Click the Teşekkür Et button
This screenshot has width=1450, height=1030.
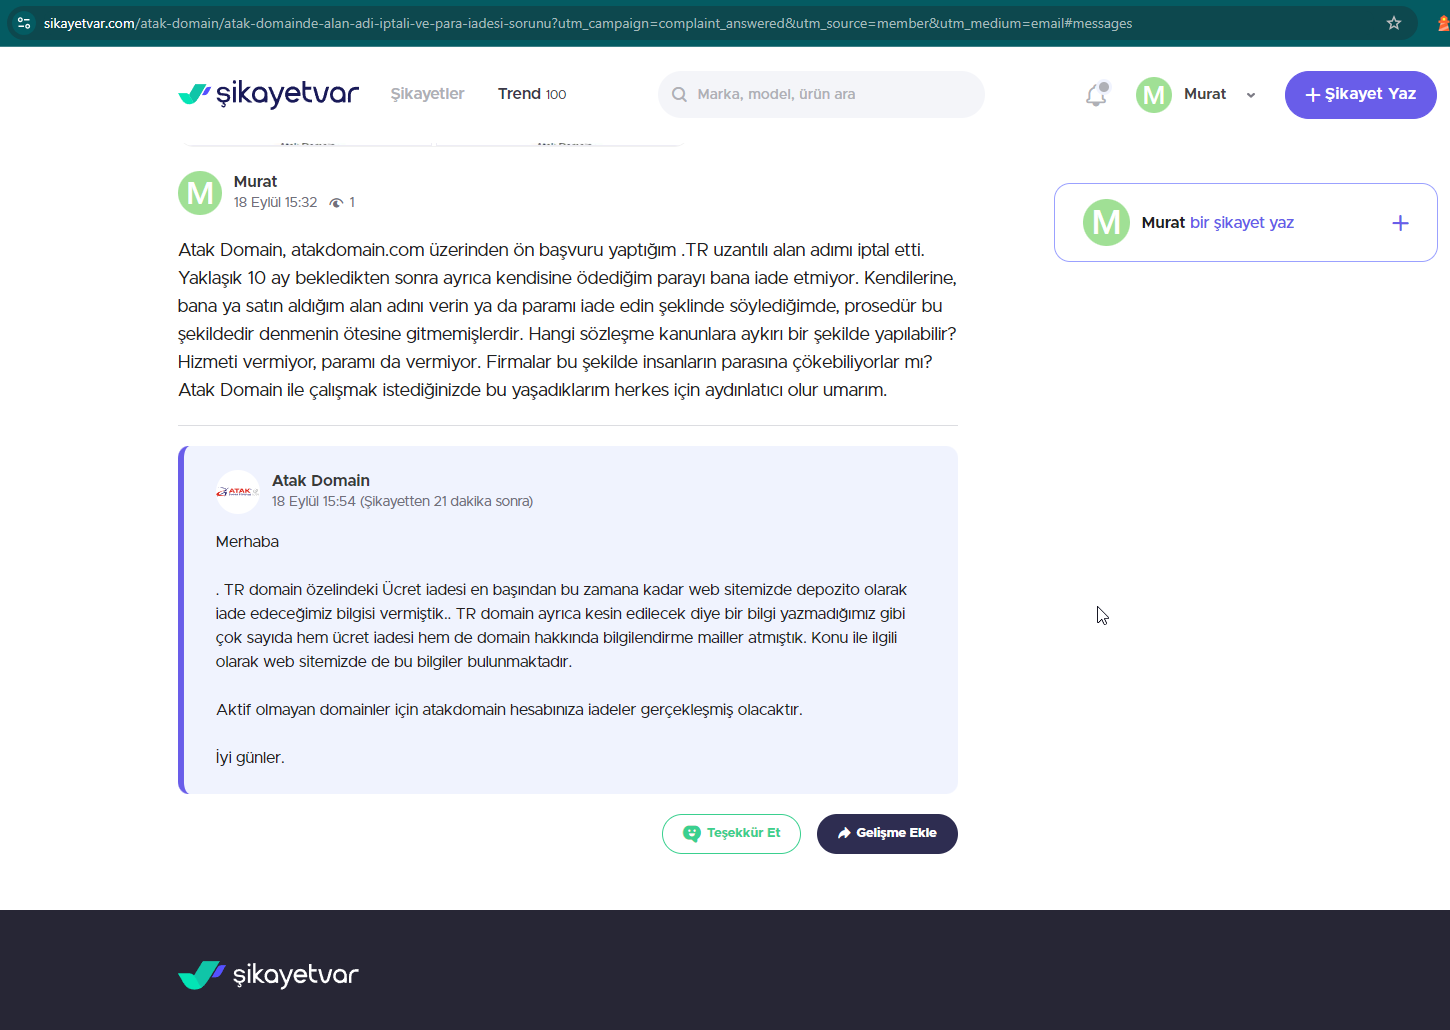pos(731,834)
